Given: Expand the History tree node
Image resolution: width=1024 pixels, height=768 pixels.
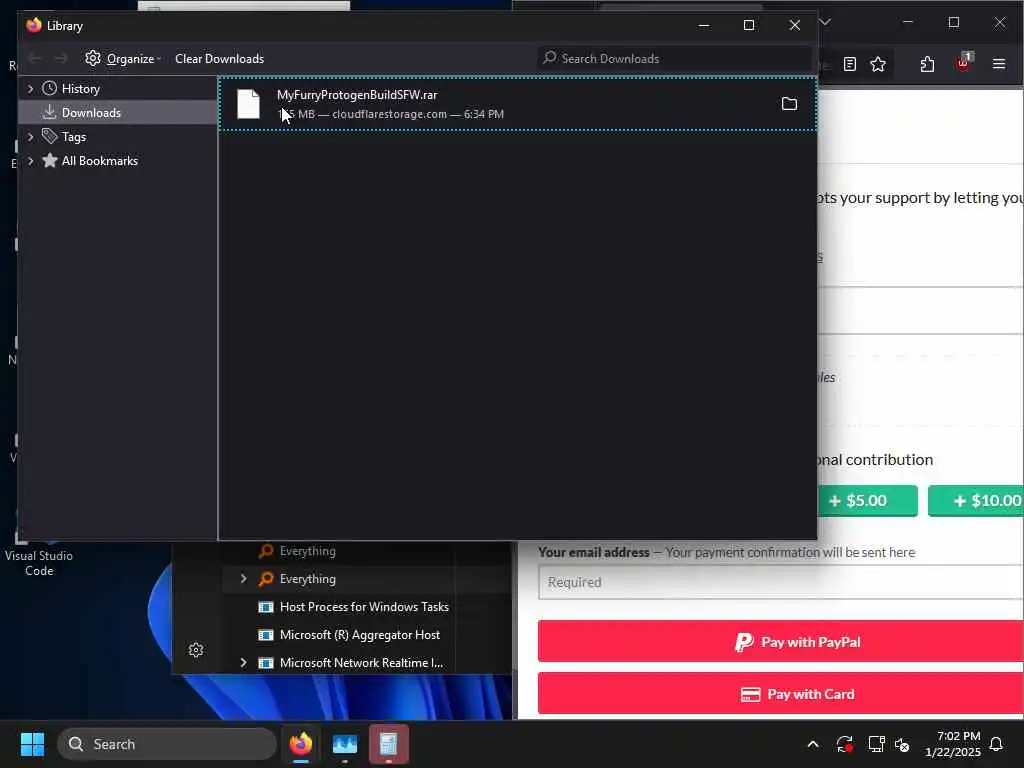Looking at the screenshot, I should 30,89.
